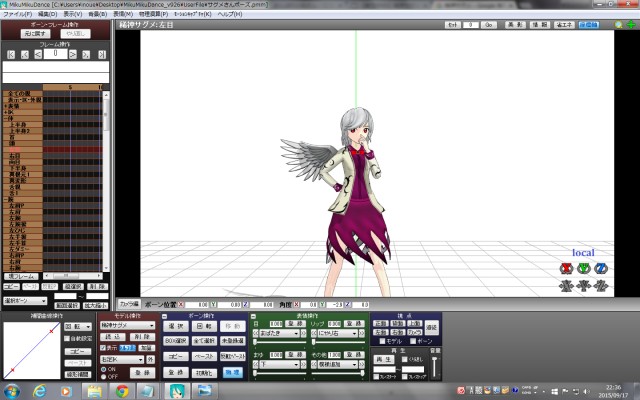Image resolution: width=640 pixels, height=400 pixels.
Task: Collapse the 体 bone group in timeline
Action: 5,118
